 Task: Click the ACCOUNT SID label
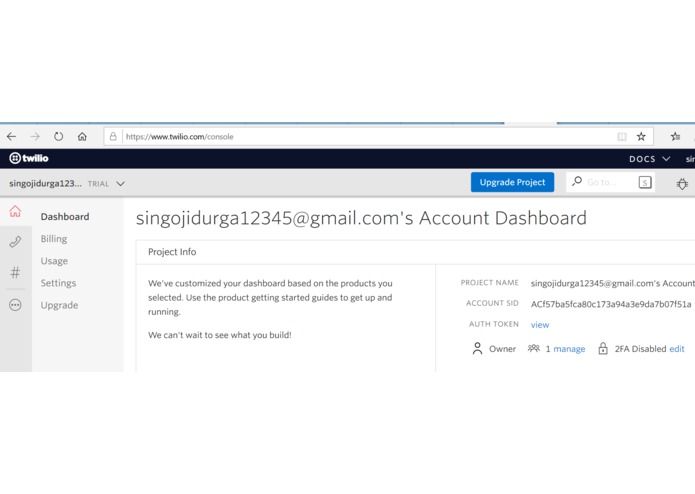coord(492,303)
